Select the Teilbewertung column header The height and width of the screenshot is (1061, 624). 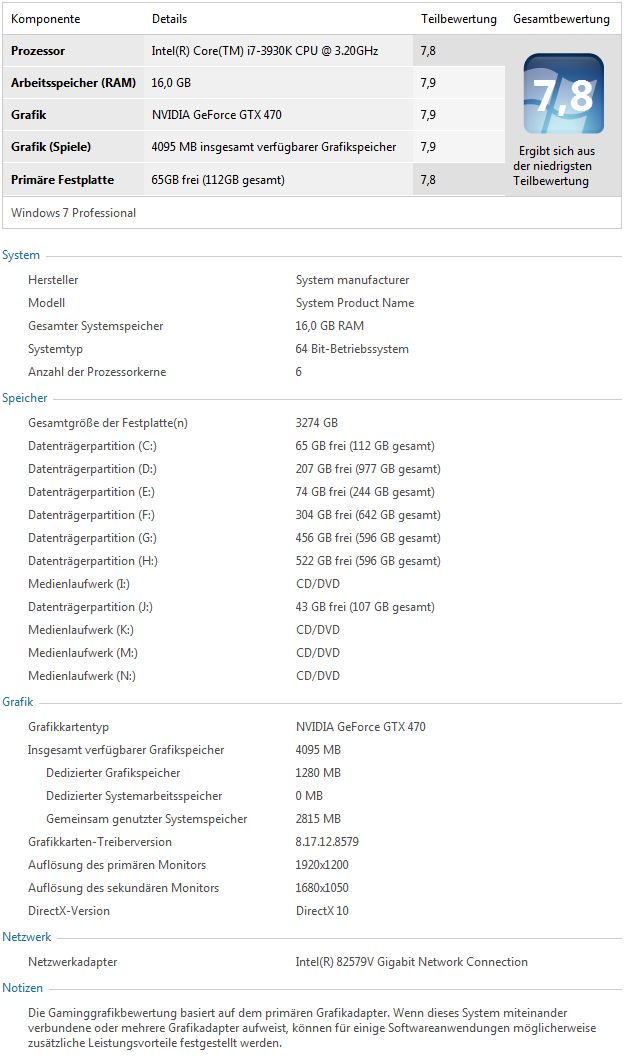(458, 19)
